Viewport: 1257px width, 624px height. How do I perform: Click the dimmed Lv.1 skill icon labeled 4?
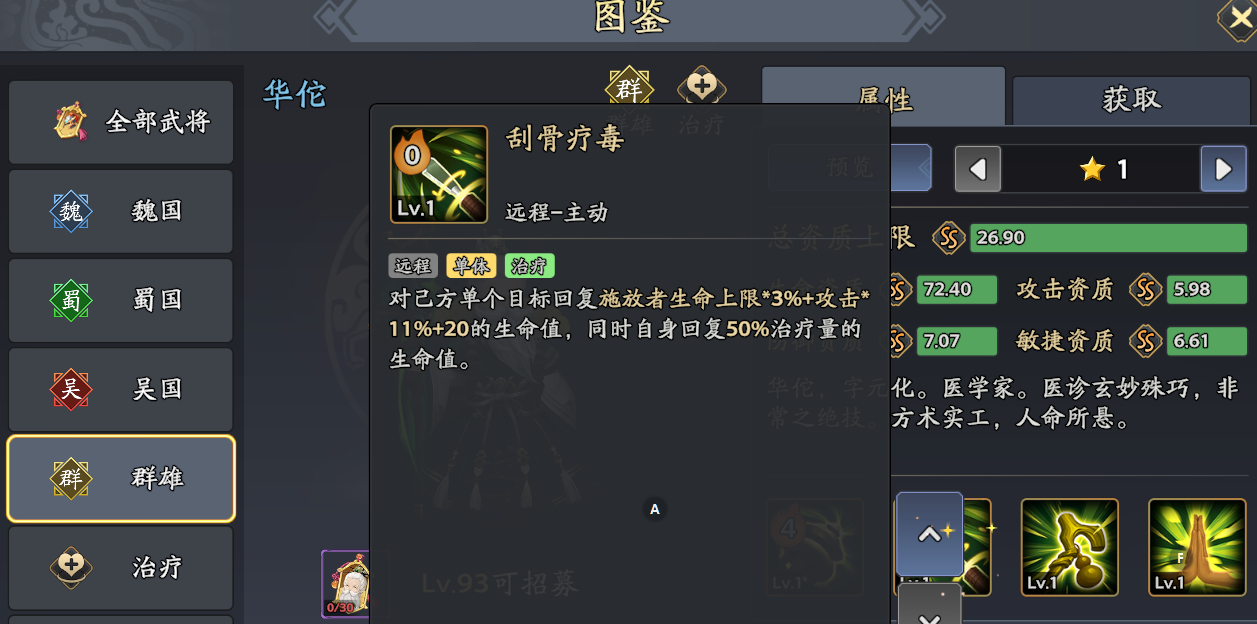[815, 547]
